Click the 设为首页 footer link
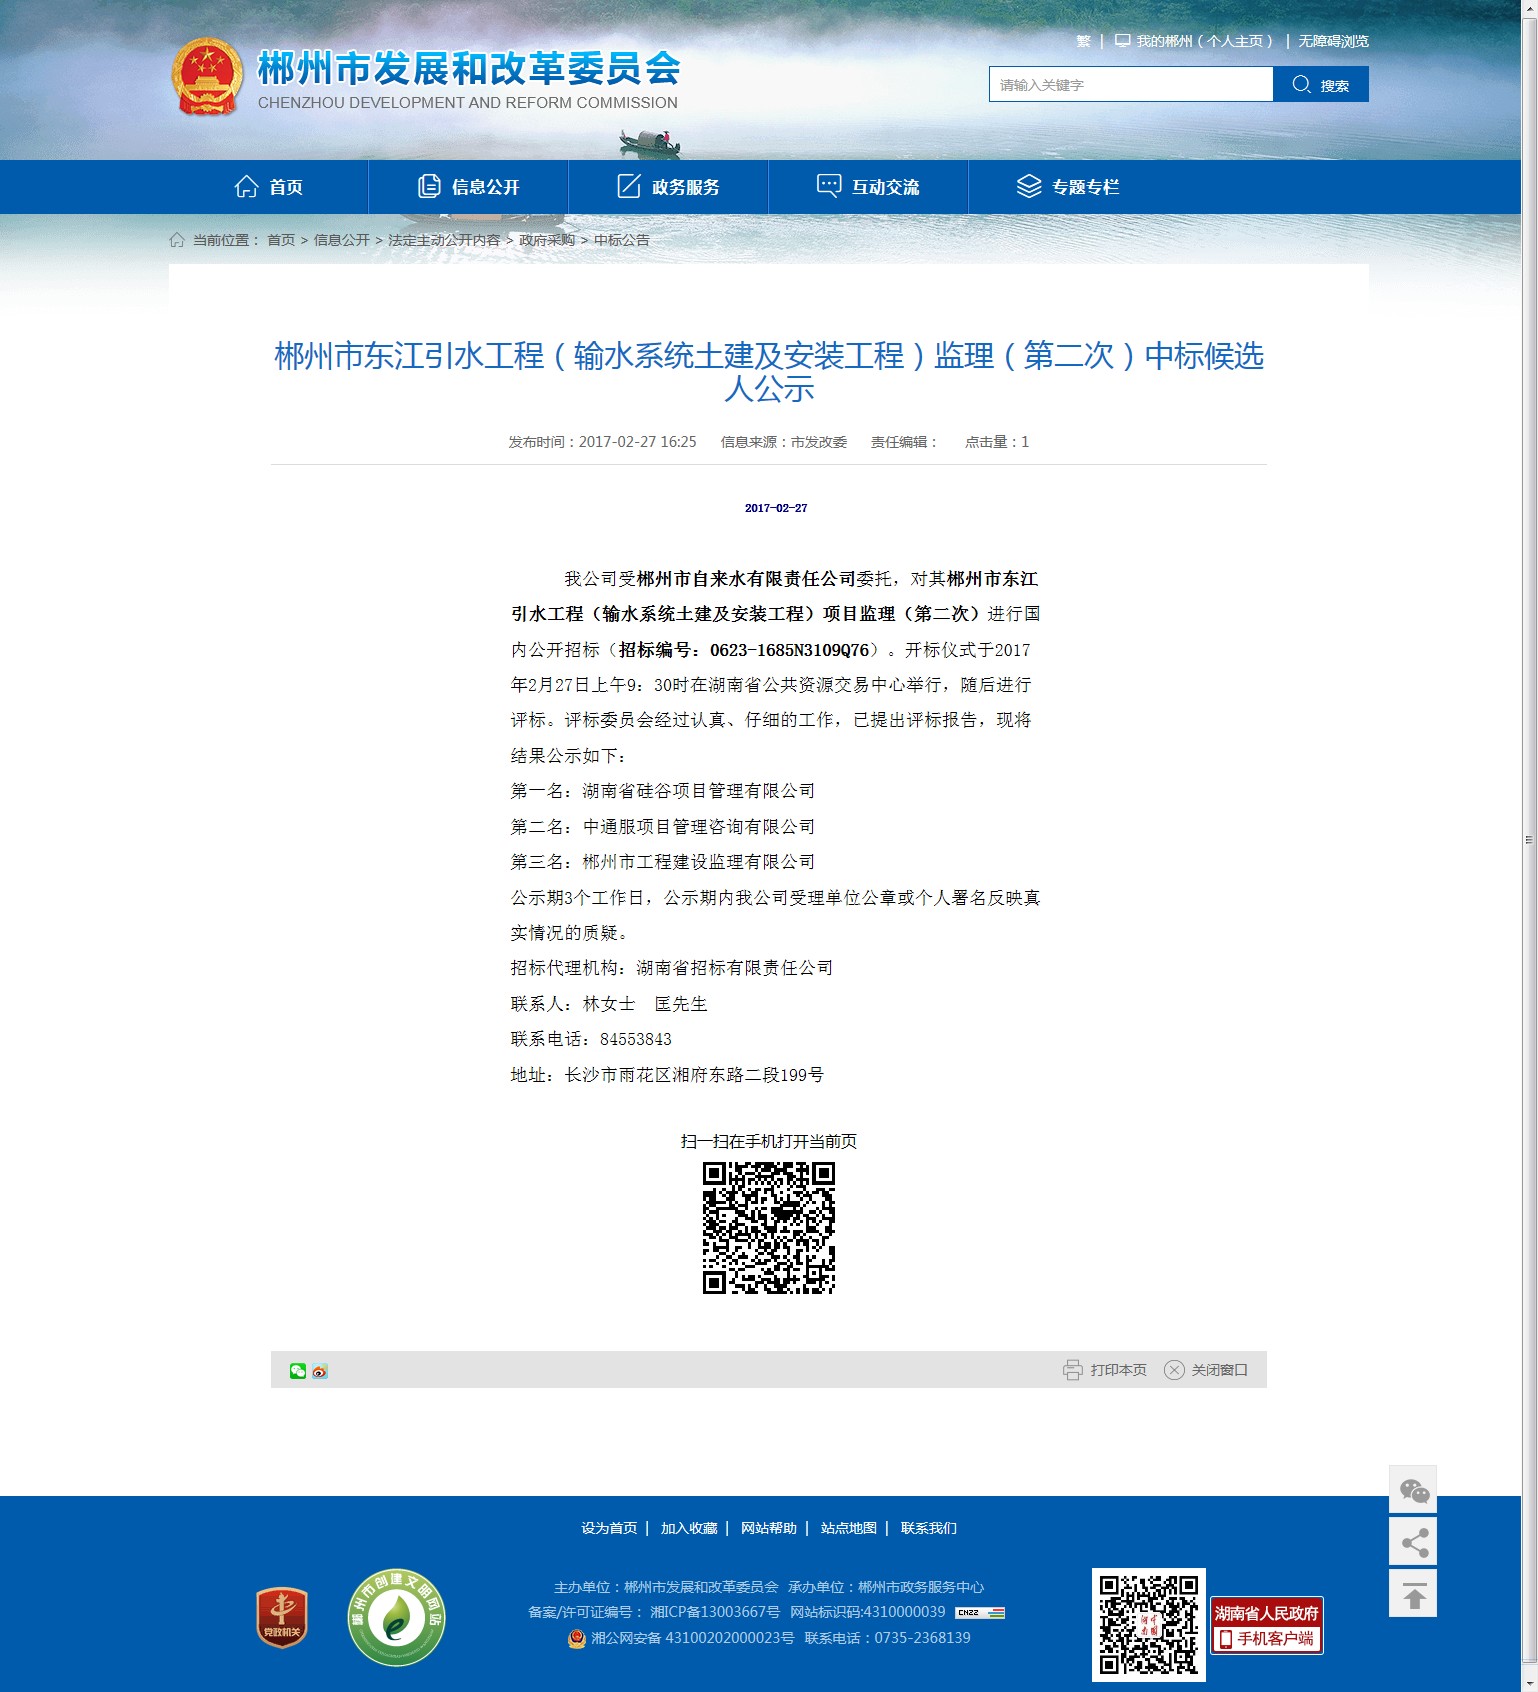Image resolution: width=1538 pixels, height=1692 pixels. pos(609,1528)
